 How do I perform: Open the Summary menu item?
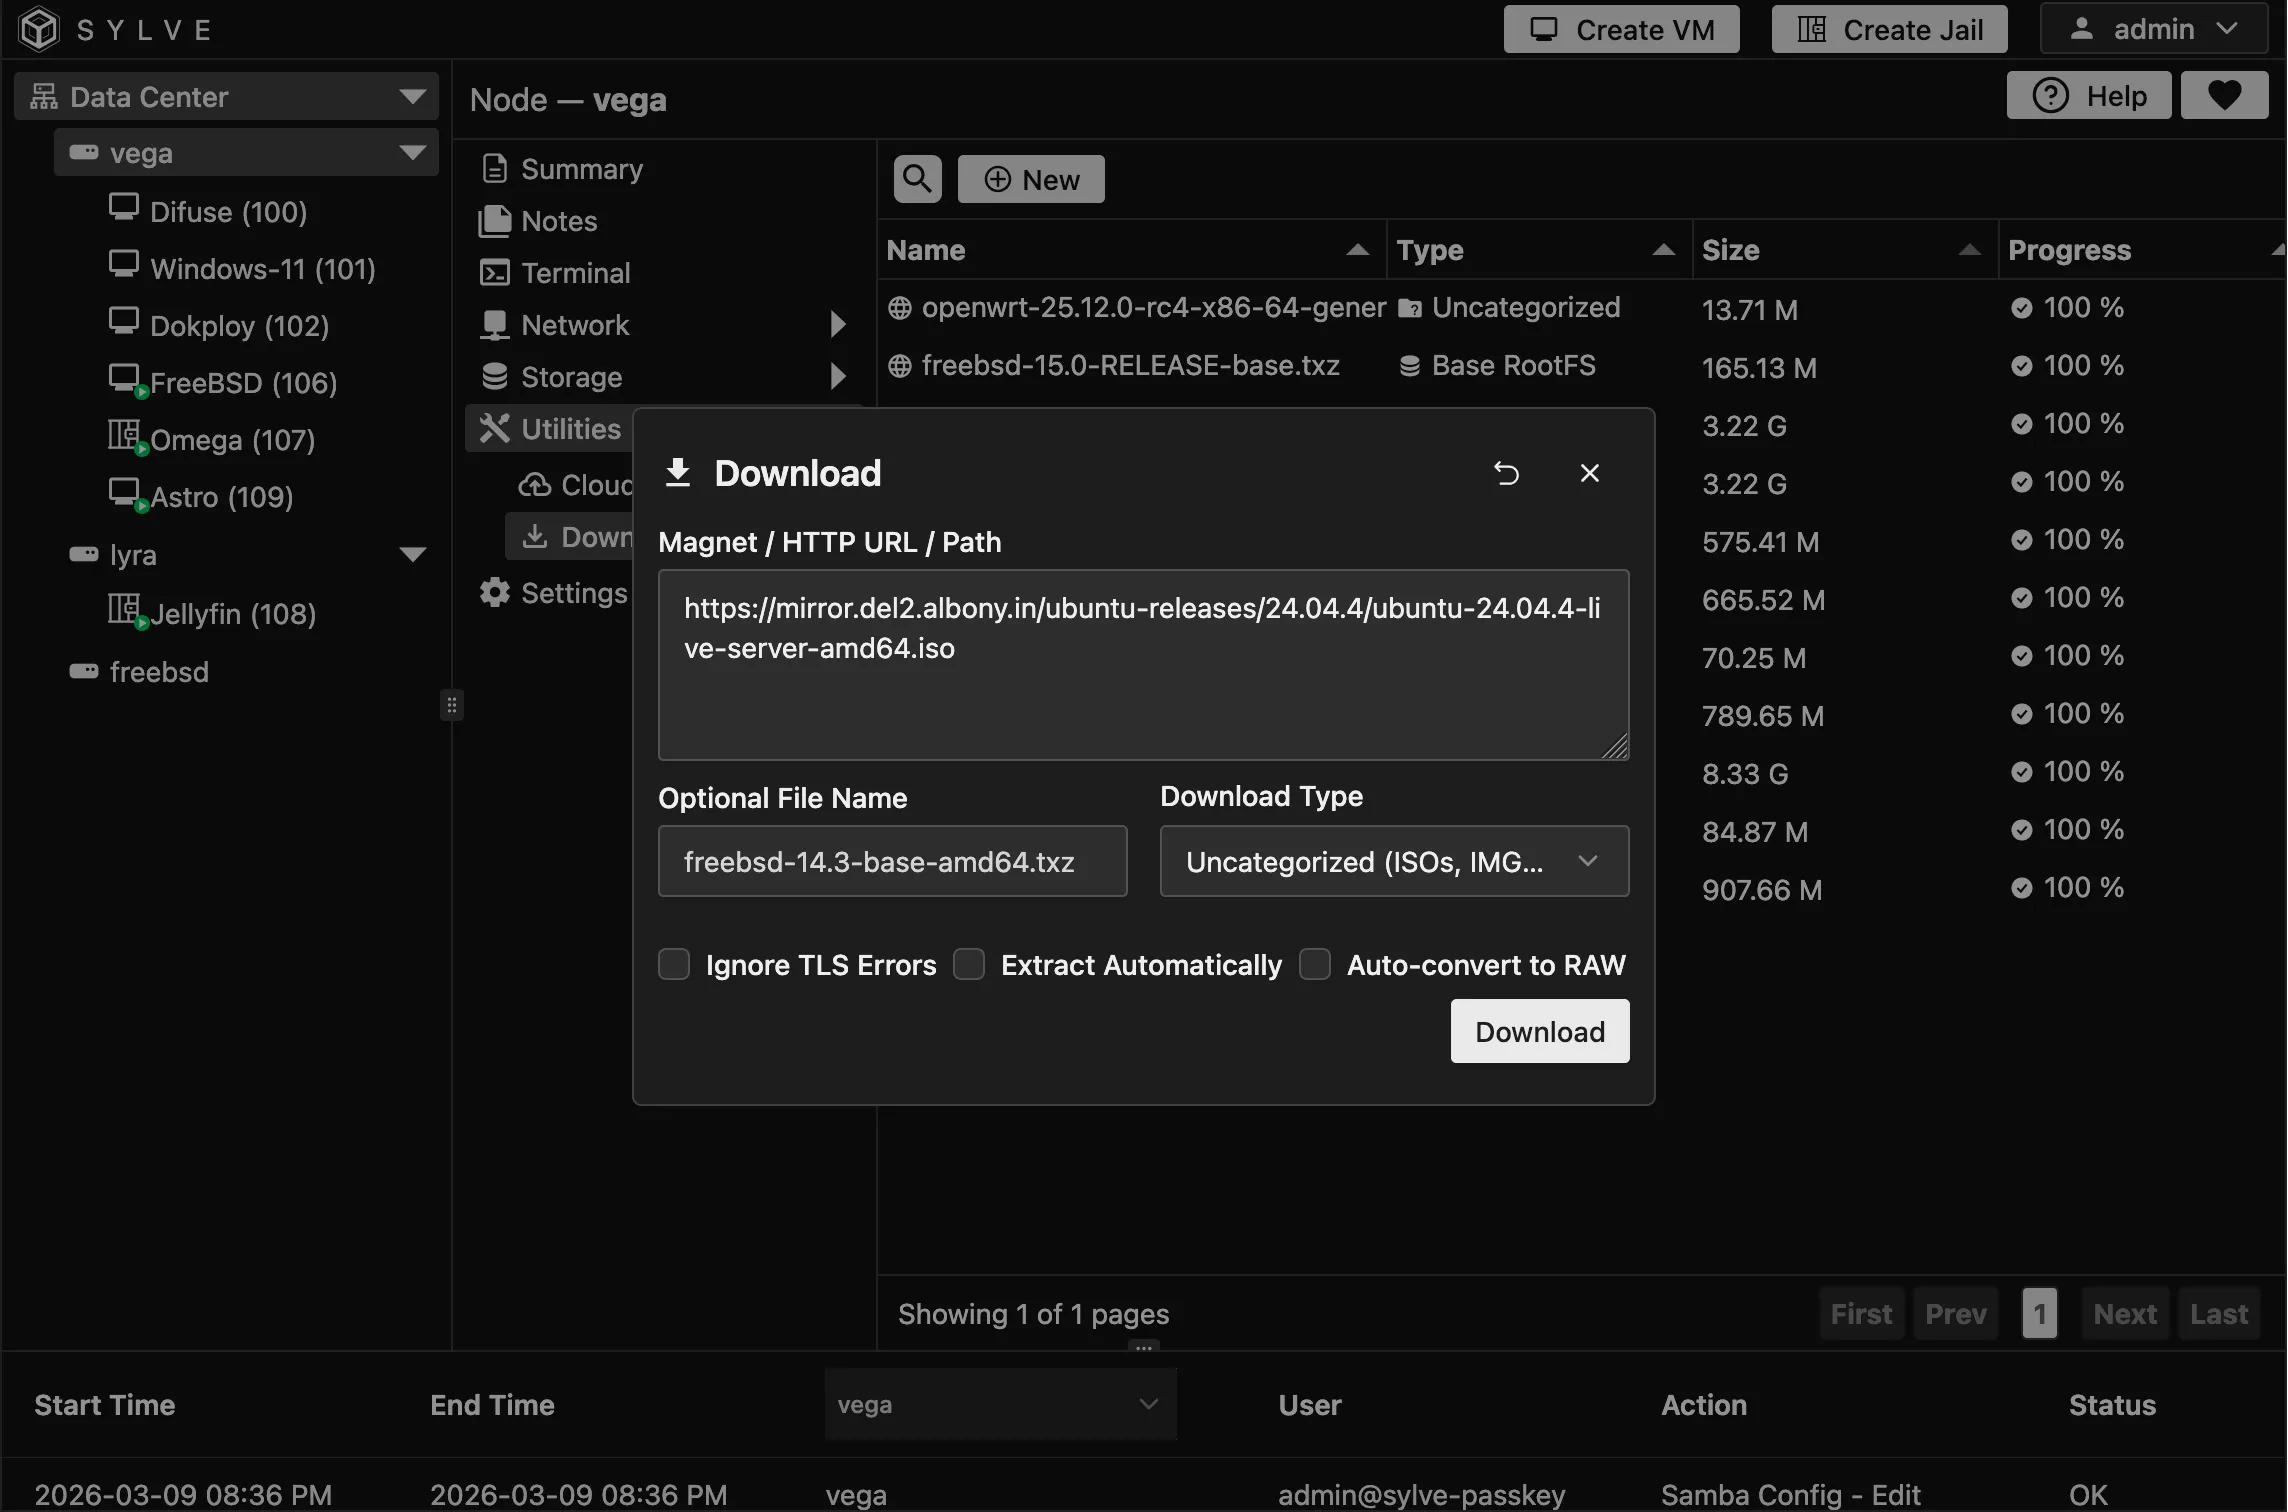tap(581, 169)
